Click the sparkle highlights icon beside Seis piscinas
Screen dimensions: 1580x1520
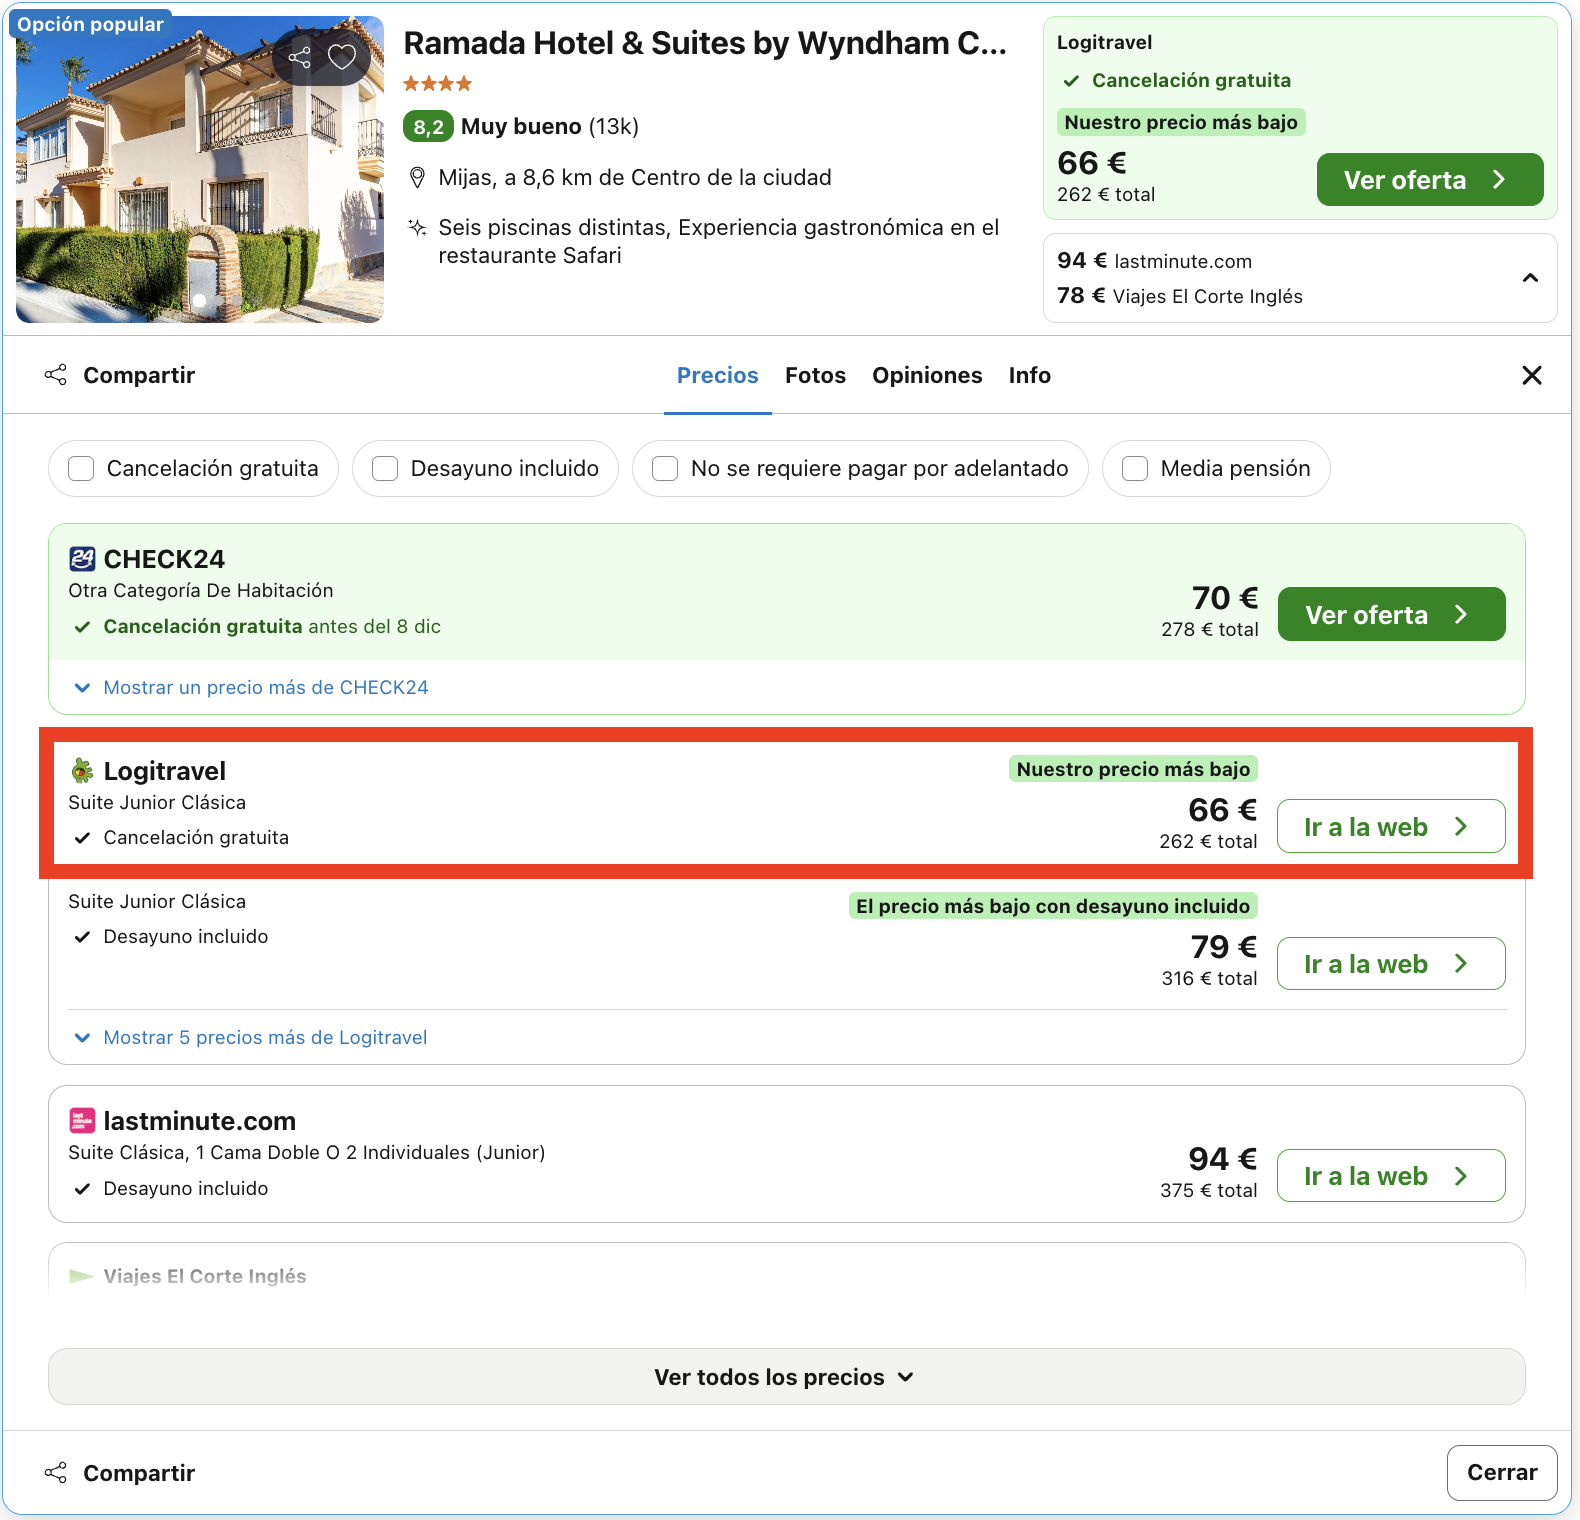click(x=418, y=228)
